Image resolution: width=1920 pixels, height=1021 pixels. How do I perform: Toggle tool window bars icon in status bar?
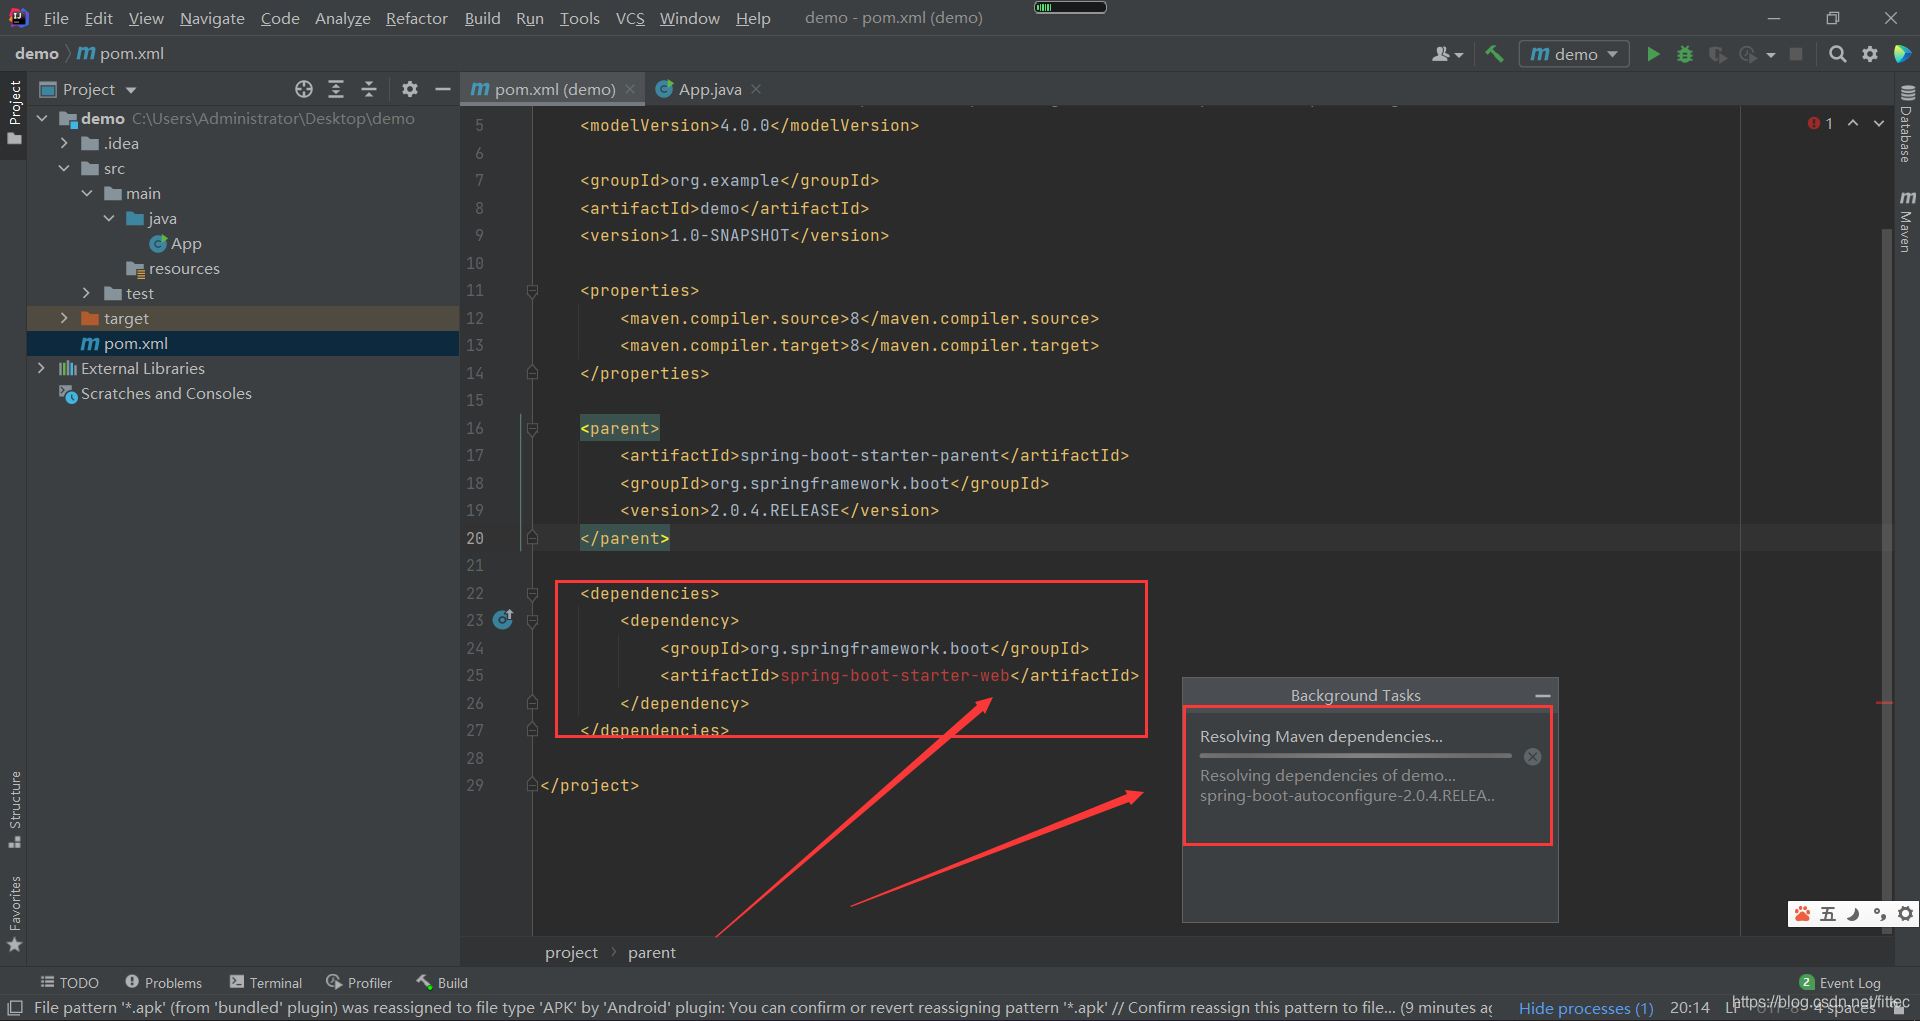point(15,1007)
